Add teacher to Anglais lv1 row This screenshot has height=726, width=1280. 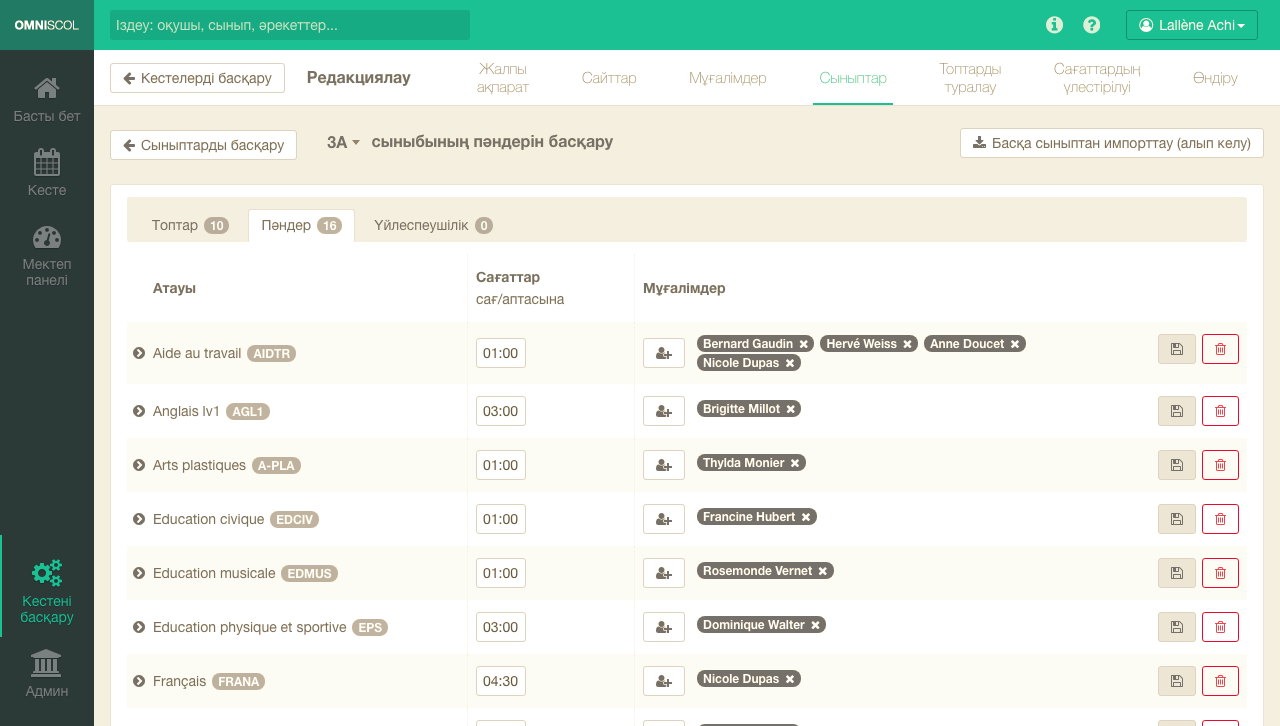tap(663, 411)
